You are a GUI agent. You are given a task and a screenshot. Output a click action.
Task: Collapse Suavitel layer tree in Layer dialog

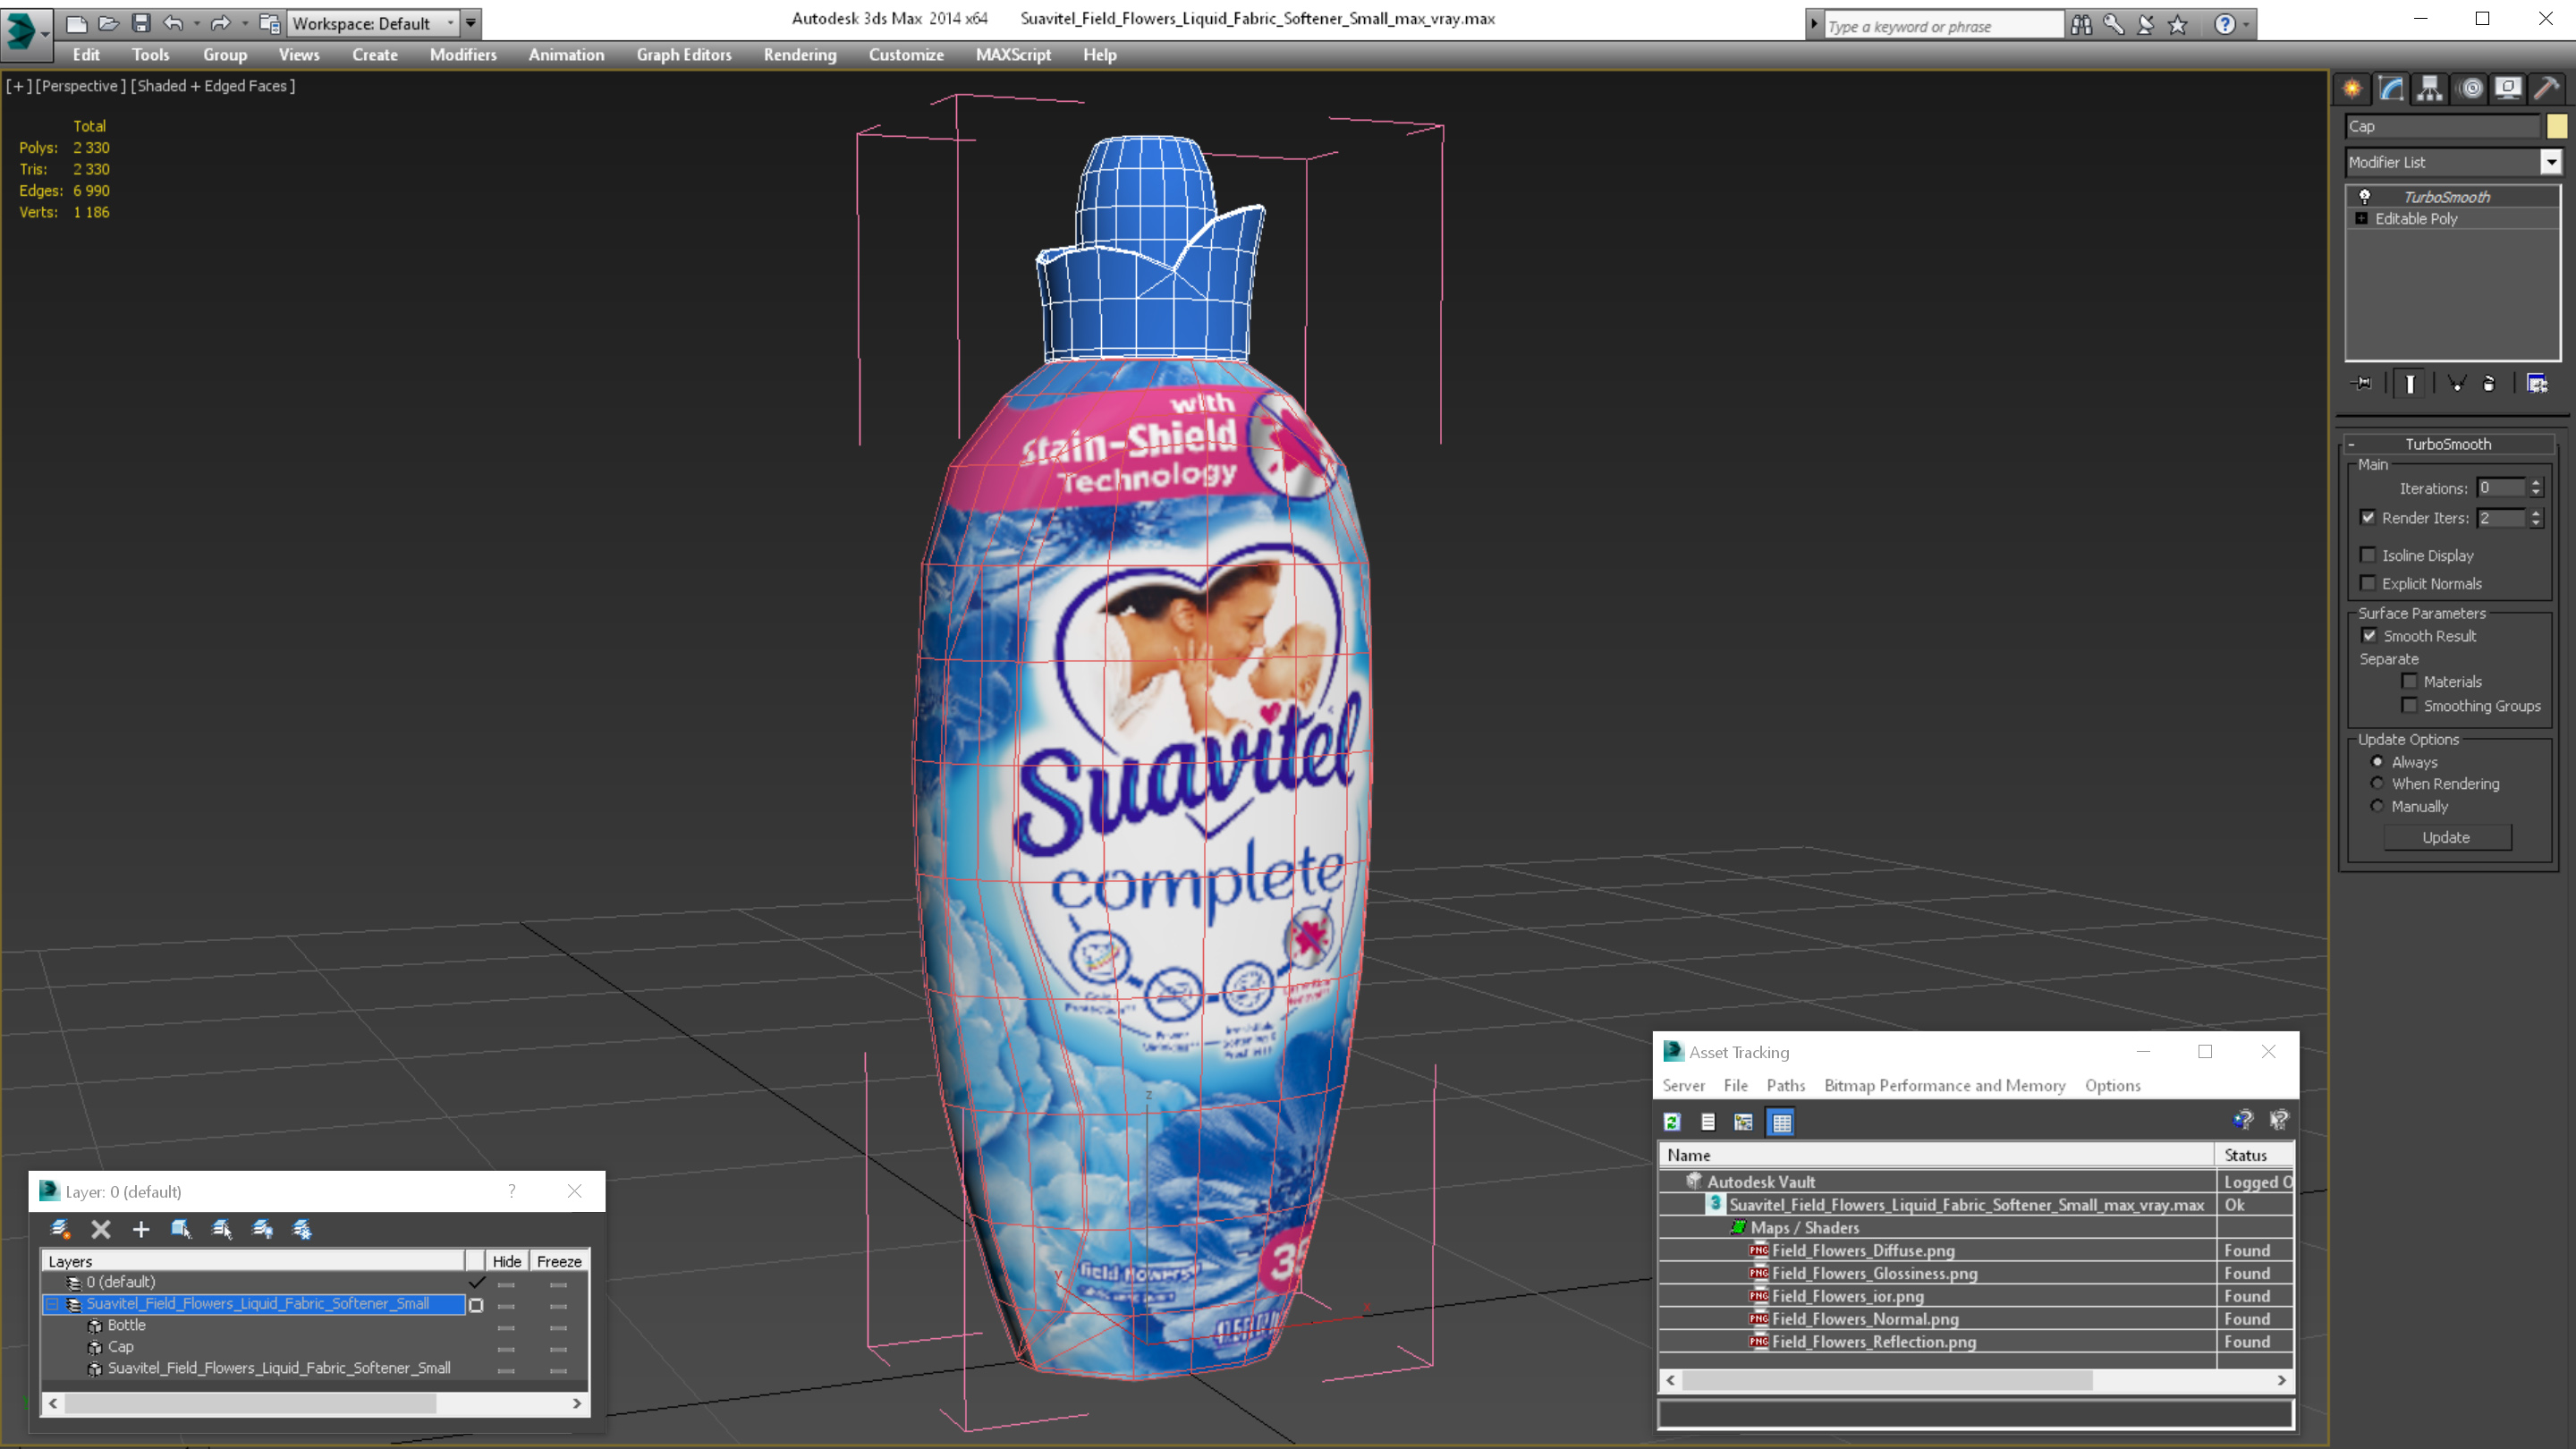click(x=52, y=1304)
